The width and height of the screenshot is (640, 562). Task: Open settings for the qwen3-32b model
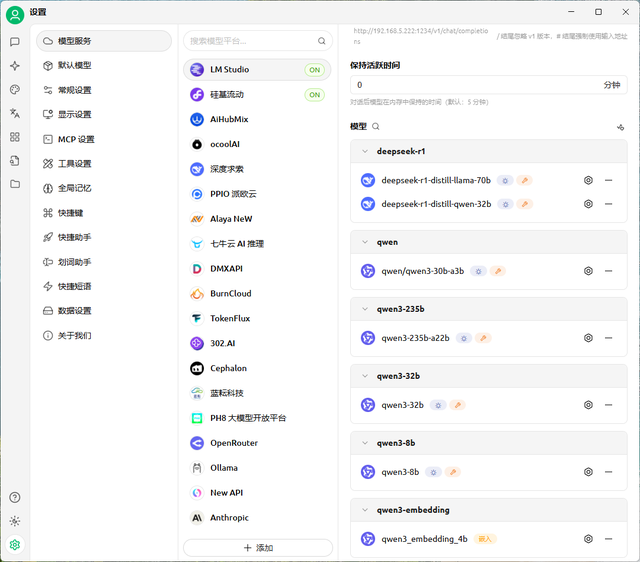[x=588, y=404]
